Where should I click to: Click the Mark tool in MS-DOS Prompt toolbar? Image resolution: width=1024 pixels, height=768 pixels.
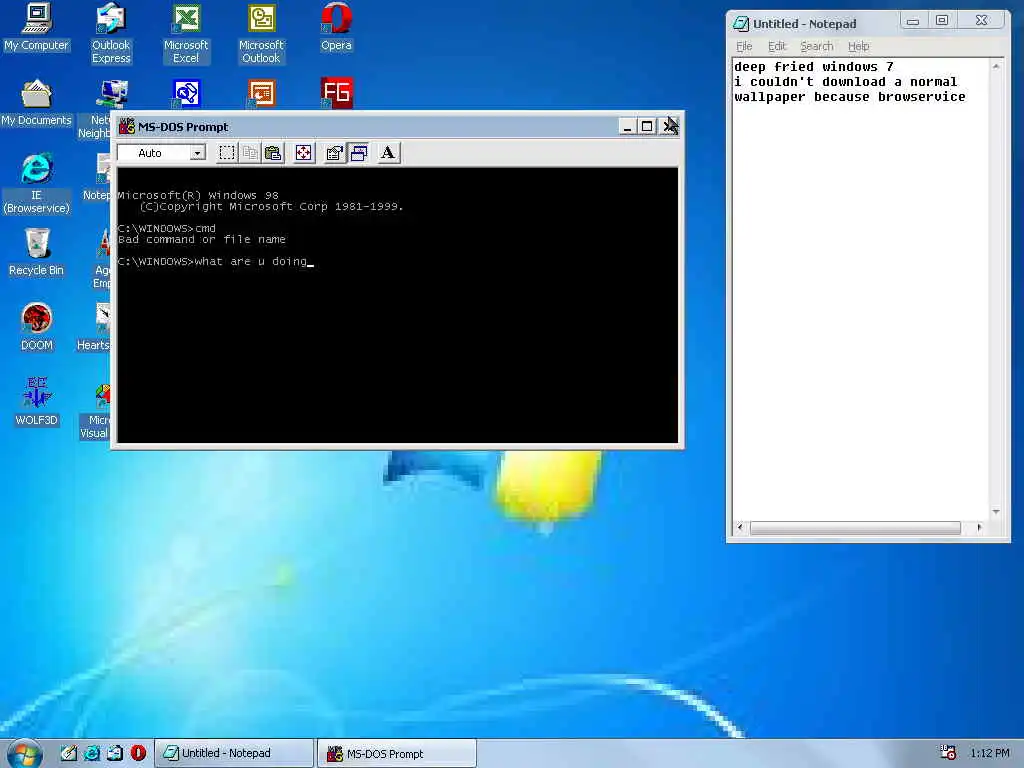[x=227, y=153]
